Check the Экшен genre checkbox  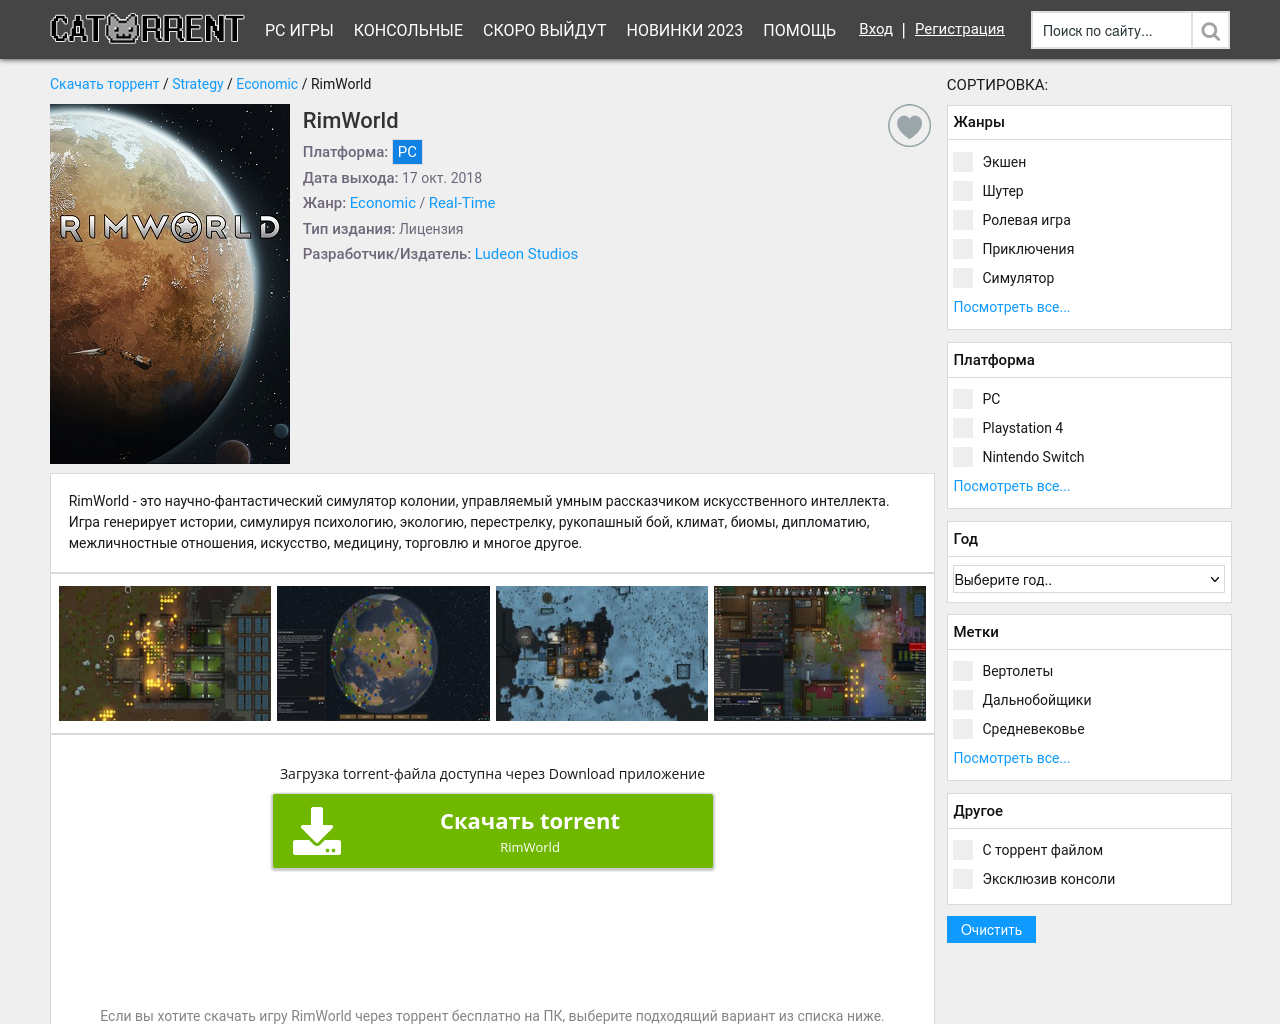(x=963, y=162)
